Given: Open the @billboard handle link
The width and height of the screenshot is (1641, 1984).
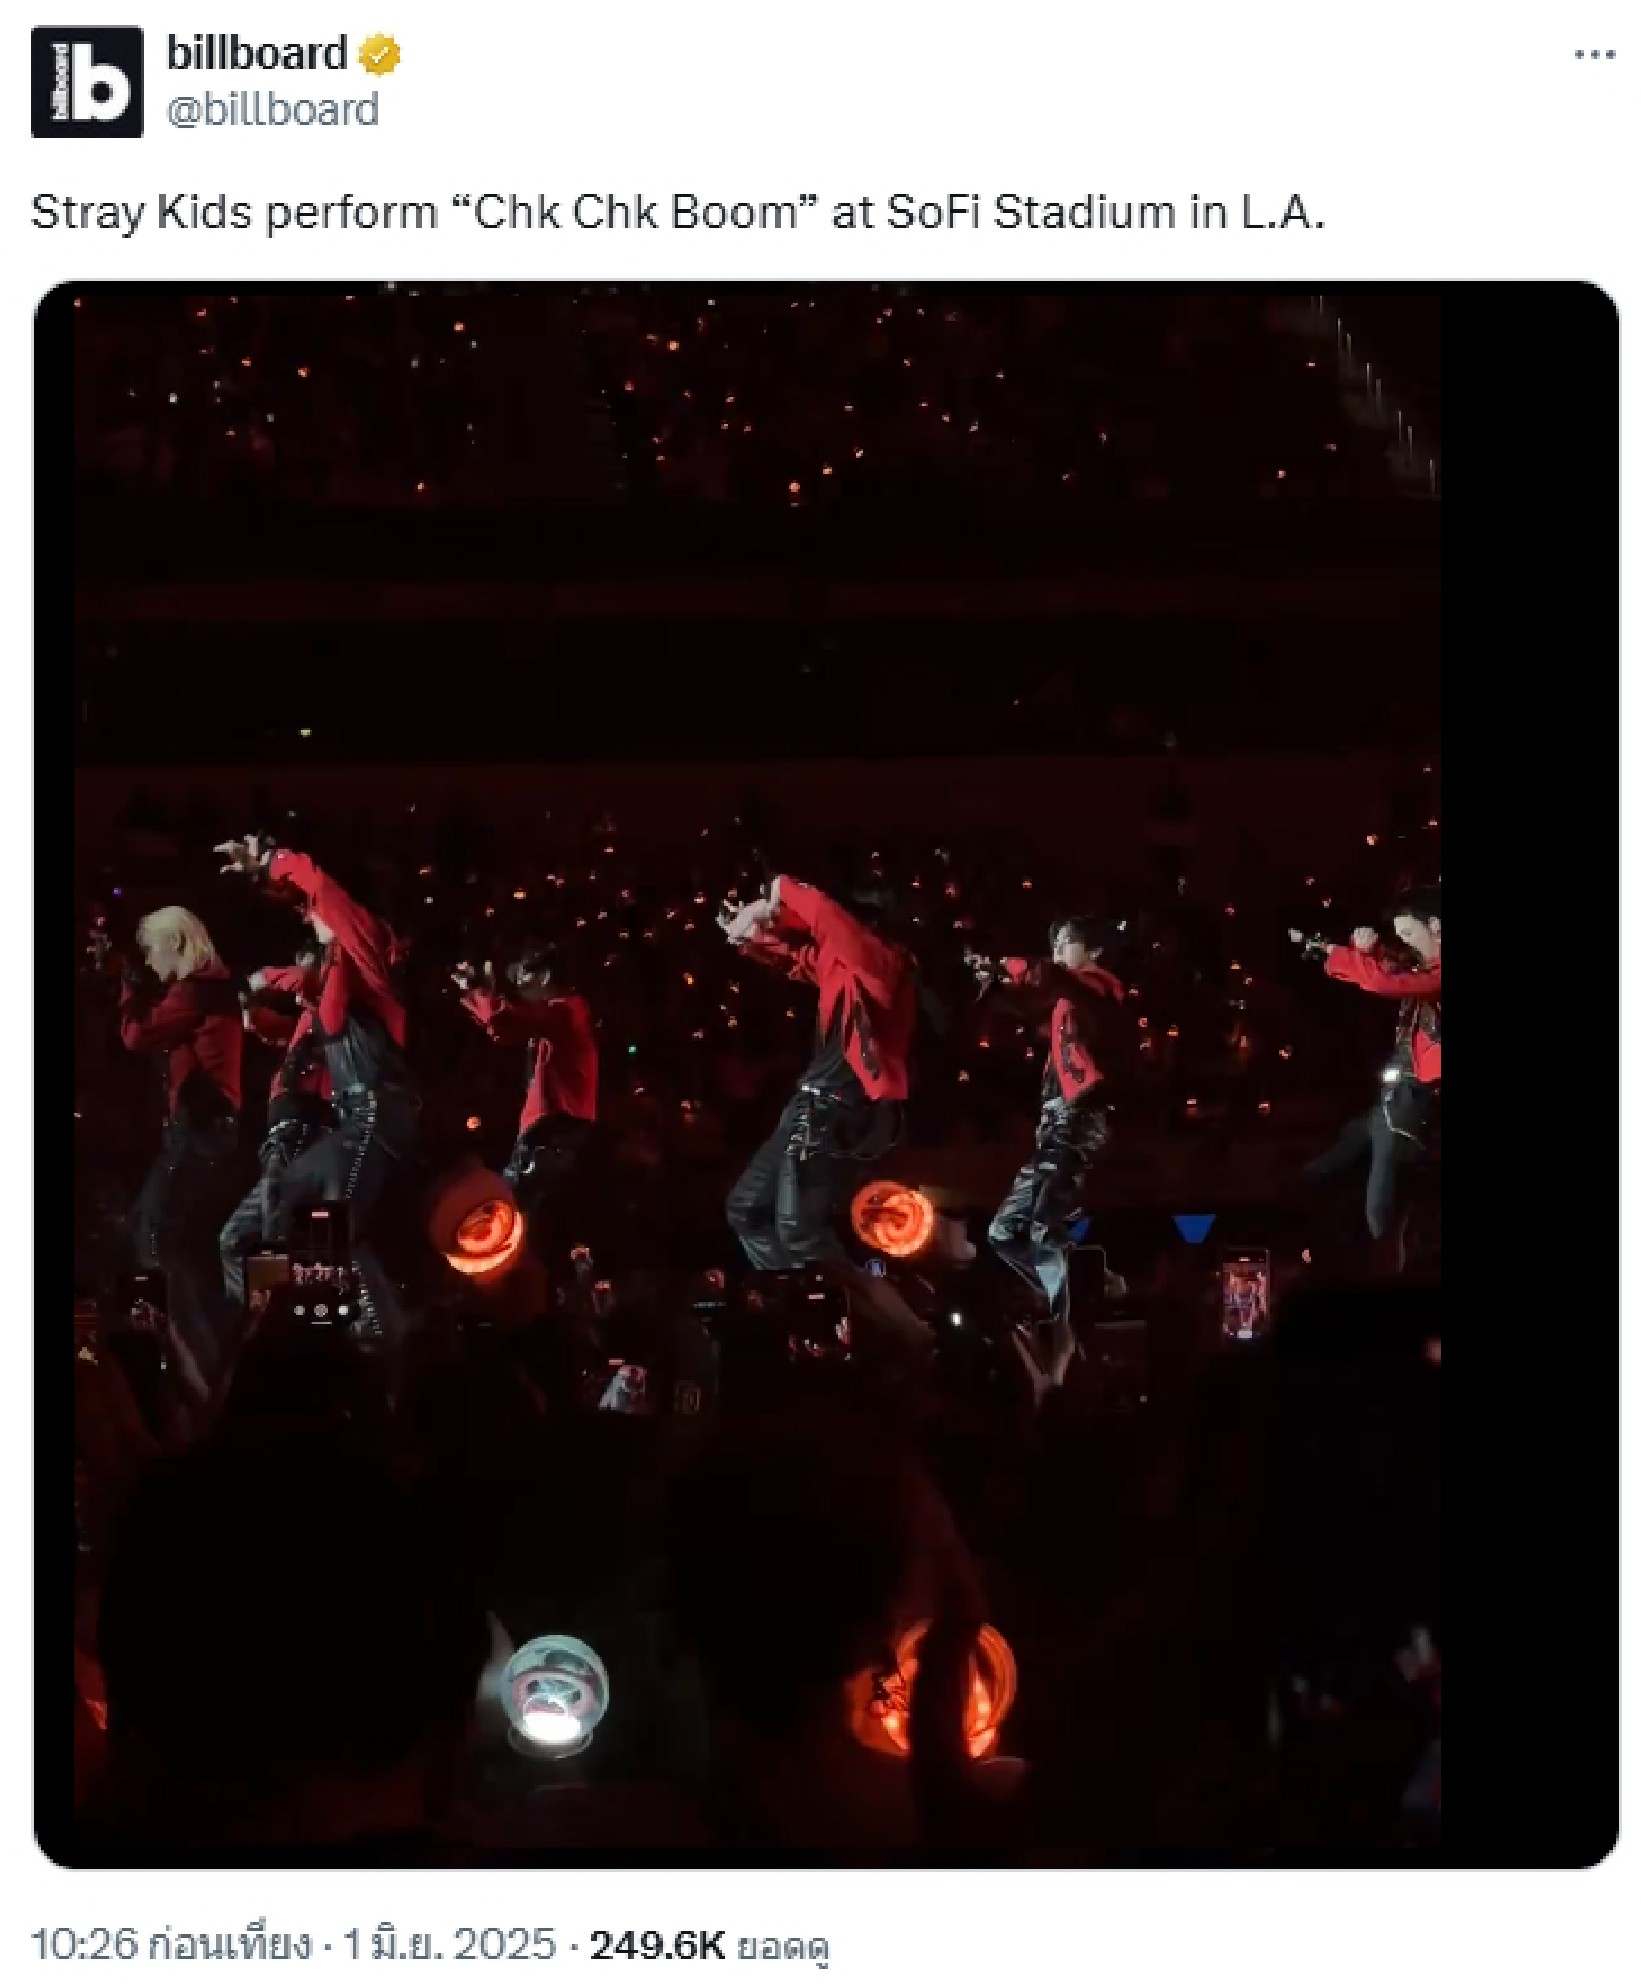Looking at the screenshot, I should point(272,109).
